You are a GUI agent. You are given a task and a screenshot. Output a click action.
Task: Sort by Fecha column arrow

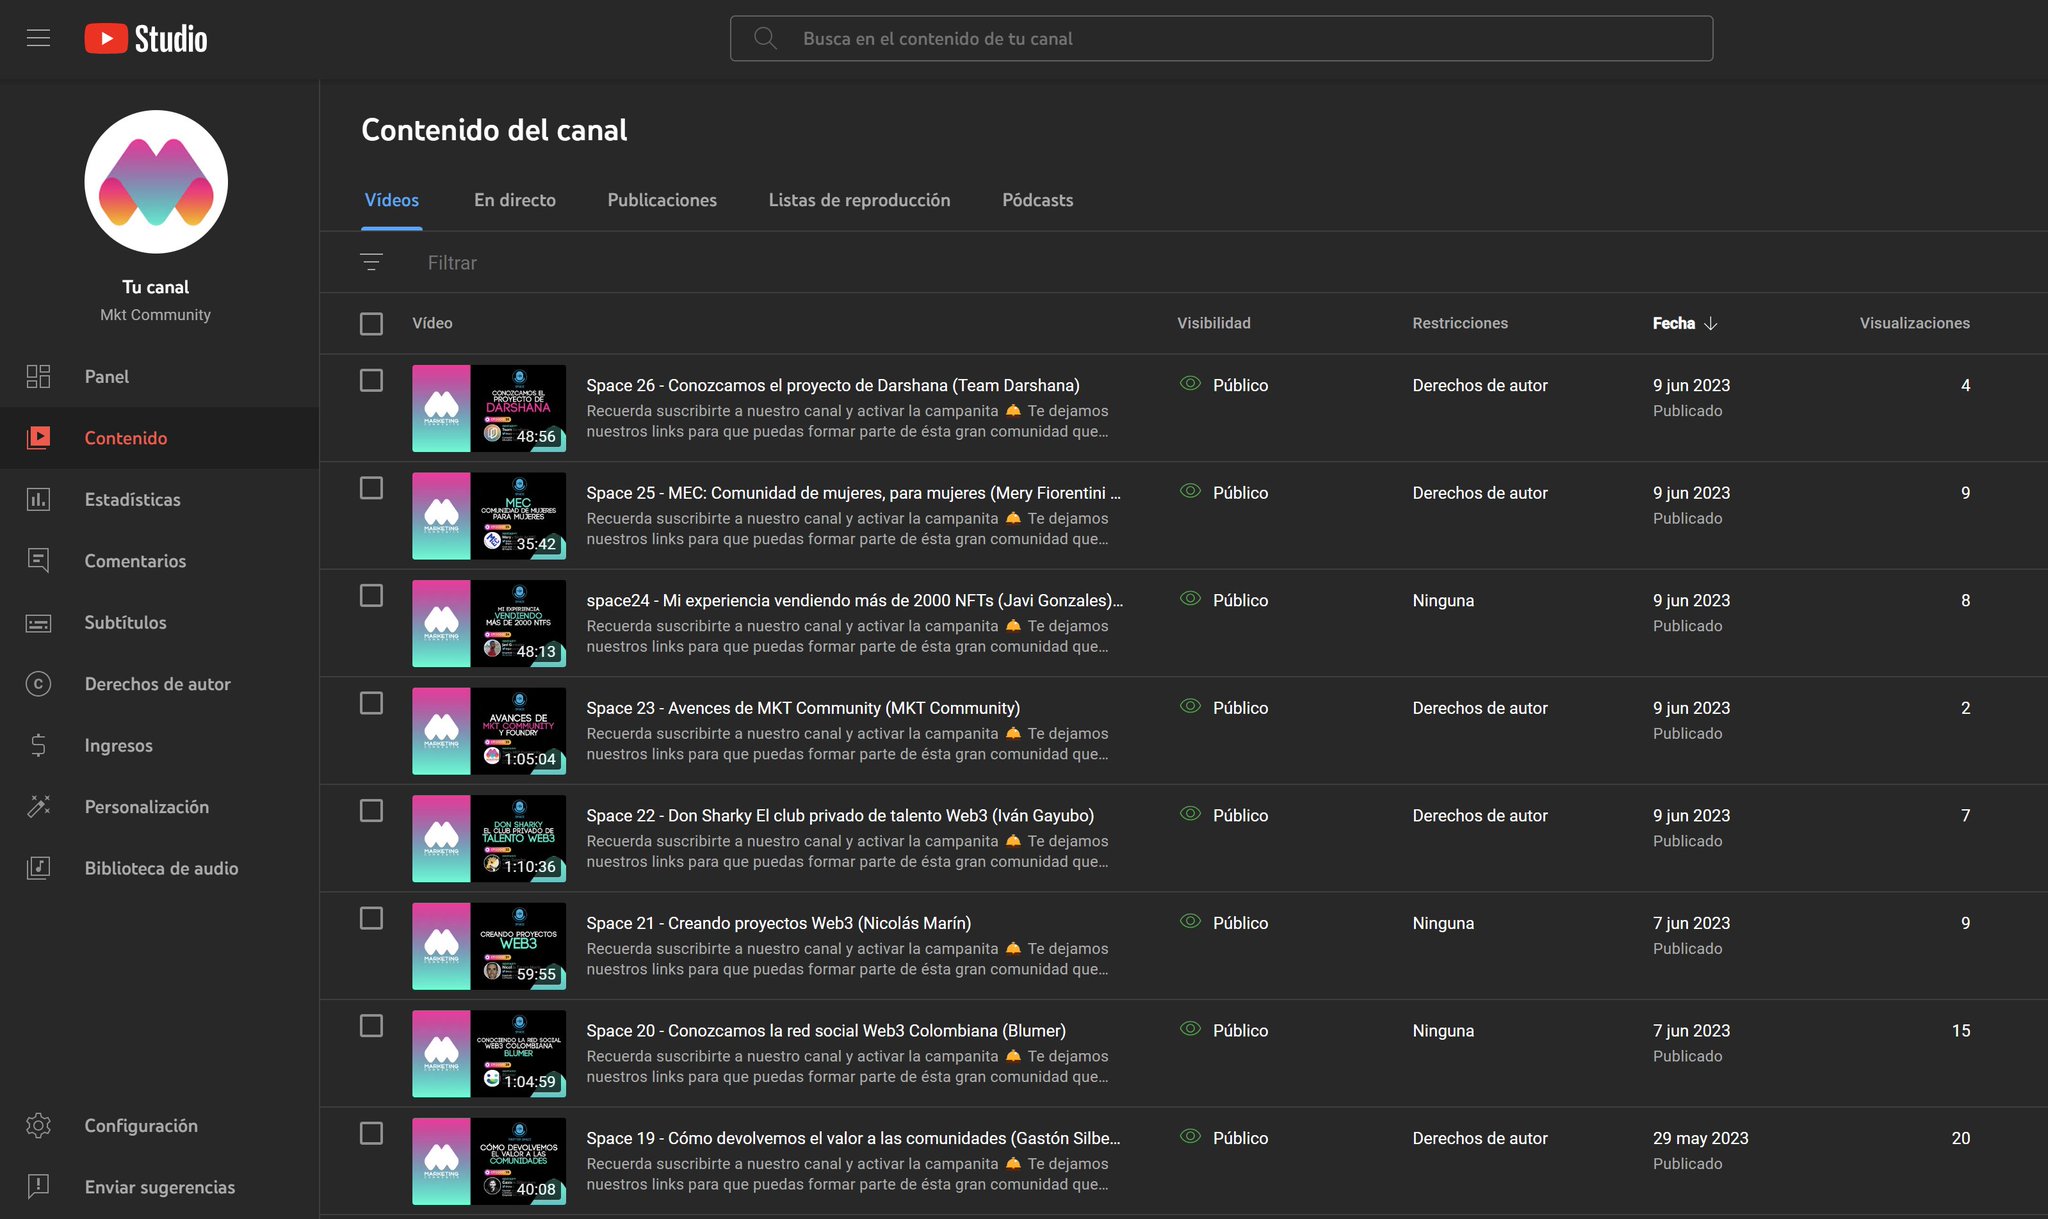click(1710, 323)
